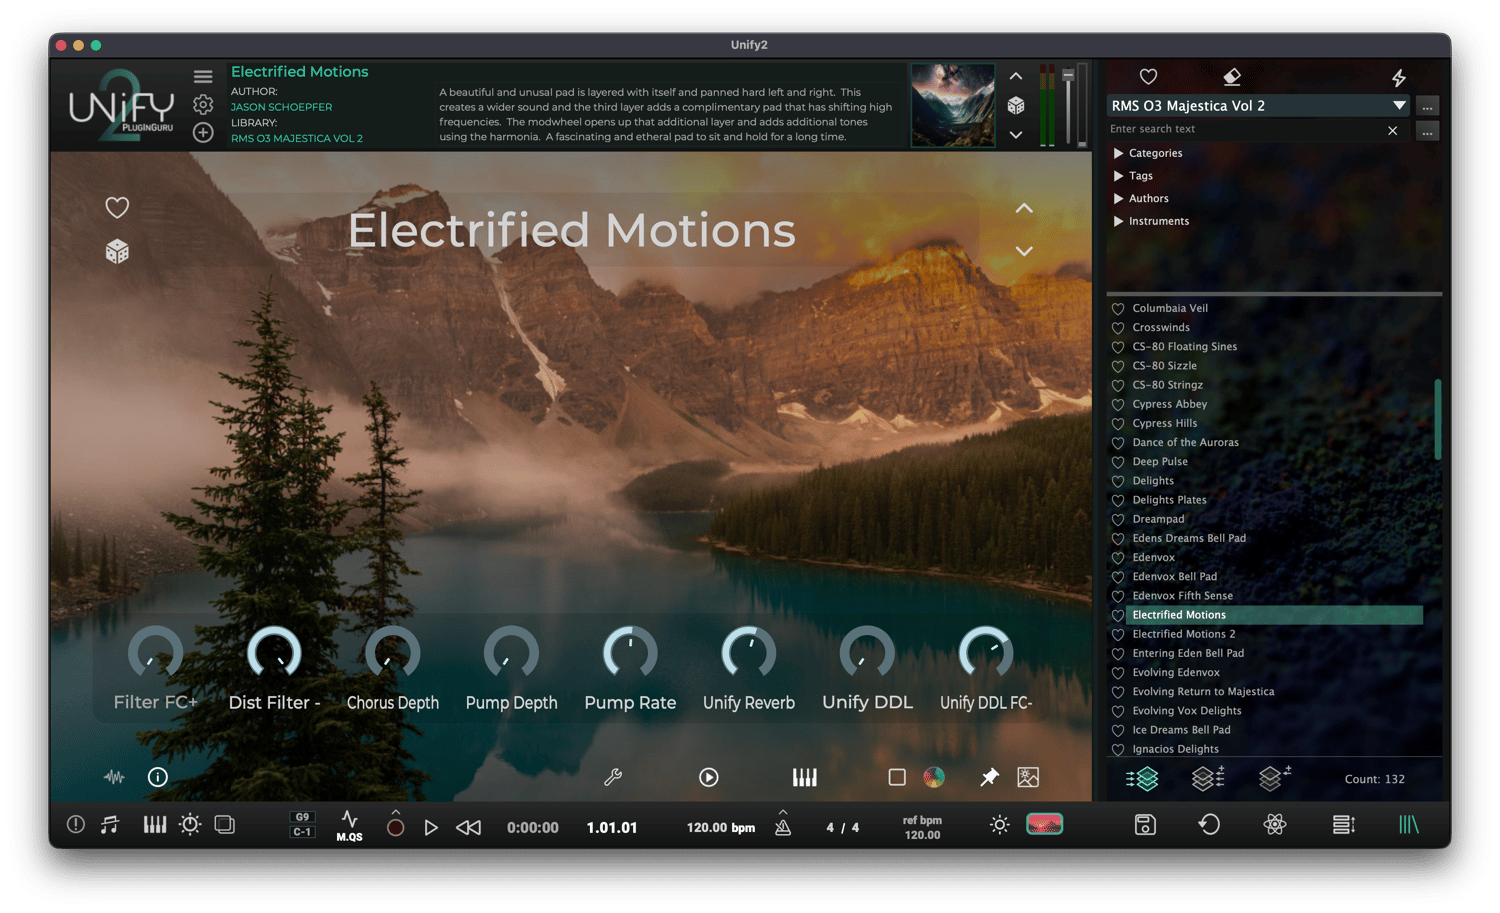Select the Cypress Abbey patch

[1170, 404]
